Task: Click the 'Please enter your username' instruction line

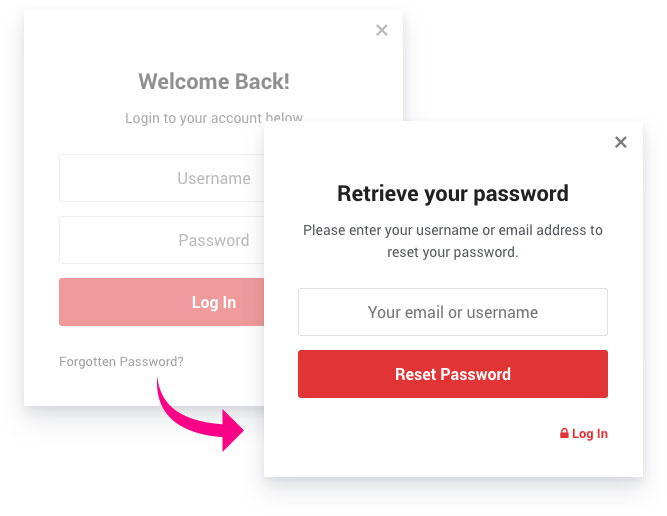Action: [452, 230]
